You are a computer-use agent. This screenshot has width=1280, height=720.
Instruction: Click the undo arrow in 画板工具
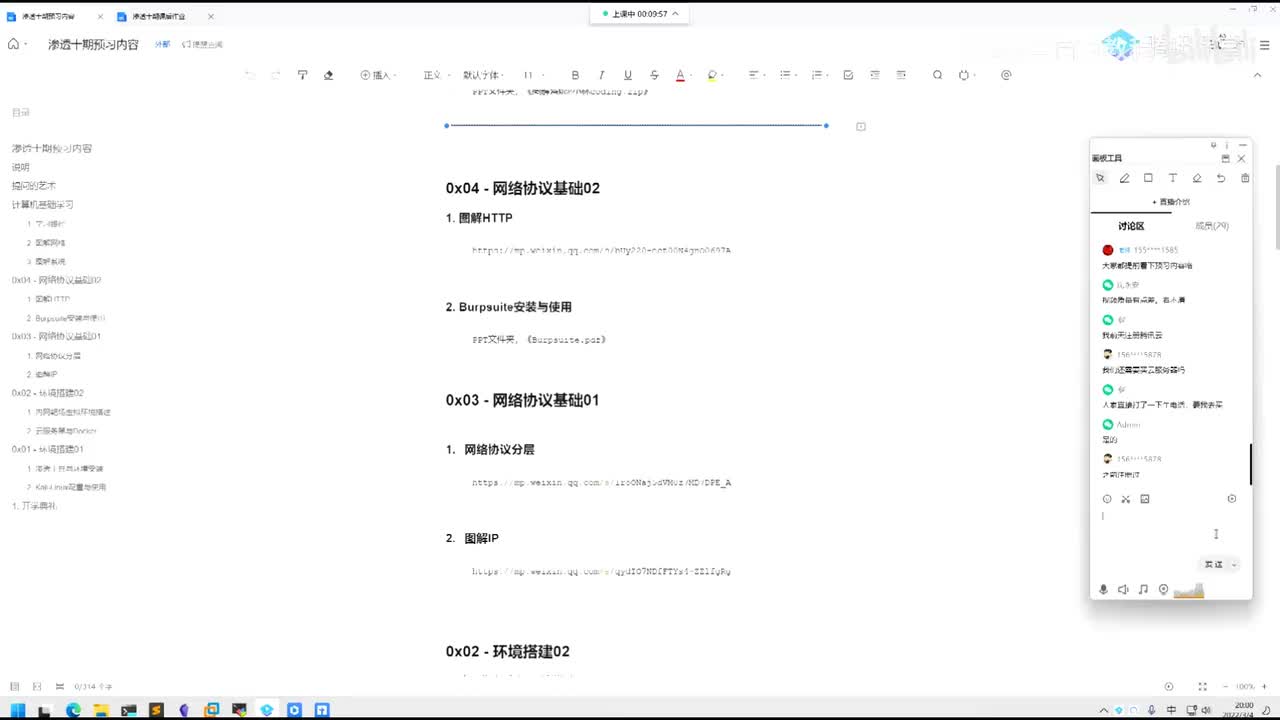pos(1221,178)
